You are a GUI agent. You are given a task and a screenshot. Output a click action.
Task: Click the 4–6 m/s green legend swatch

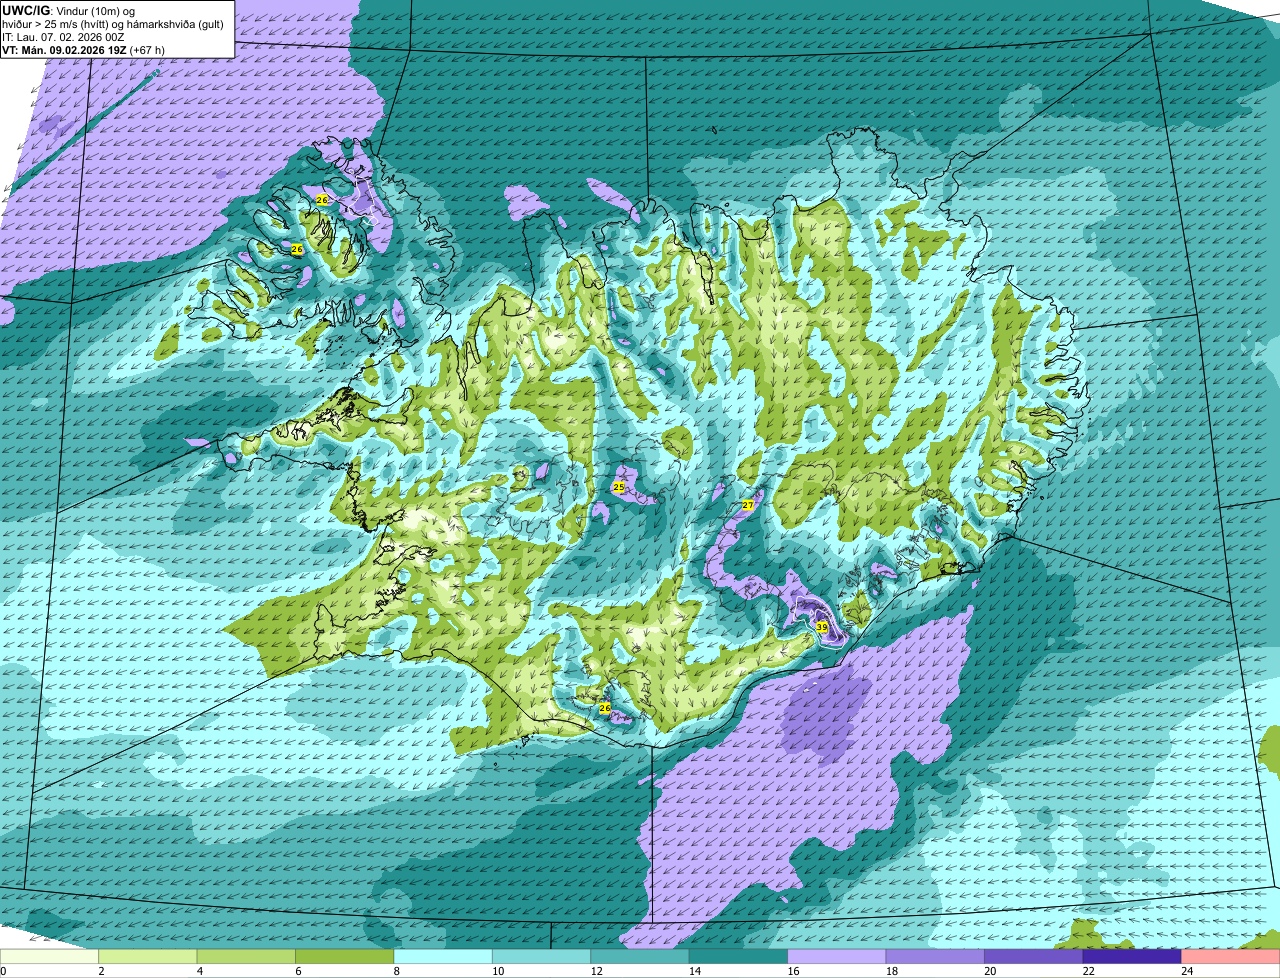(247, 956)
